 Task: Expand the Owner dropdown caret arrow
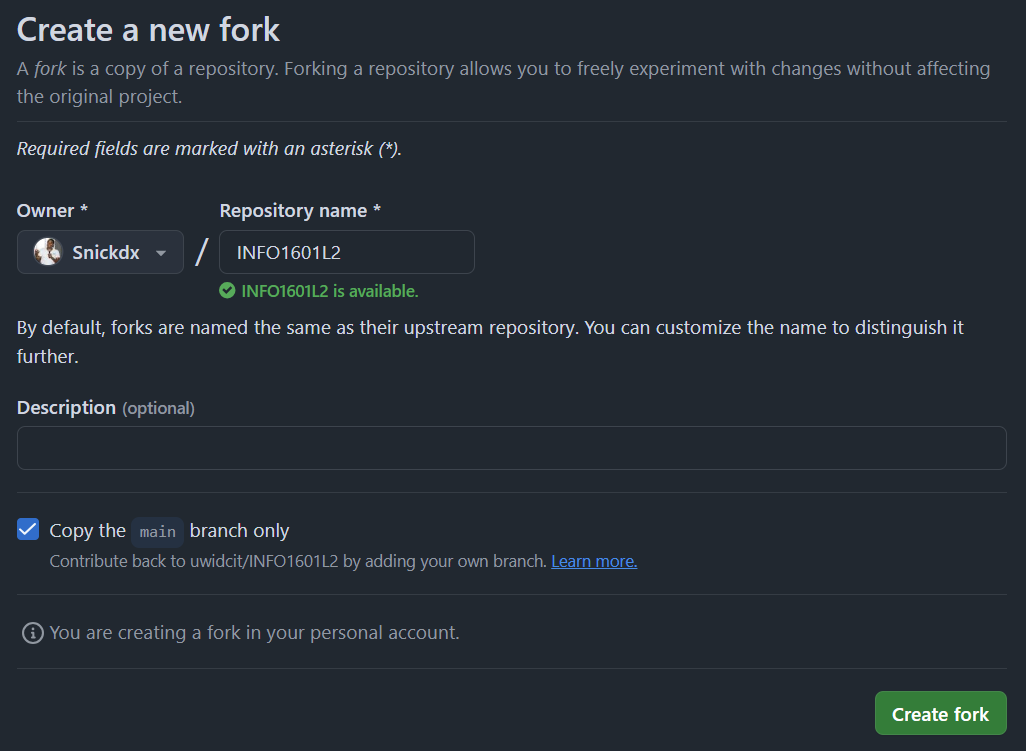161,253
